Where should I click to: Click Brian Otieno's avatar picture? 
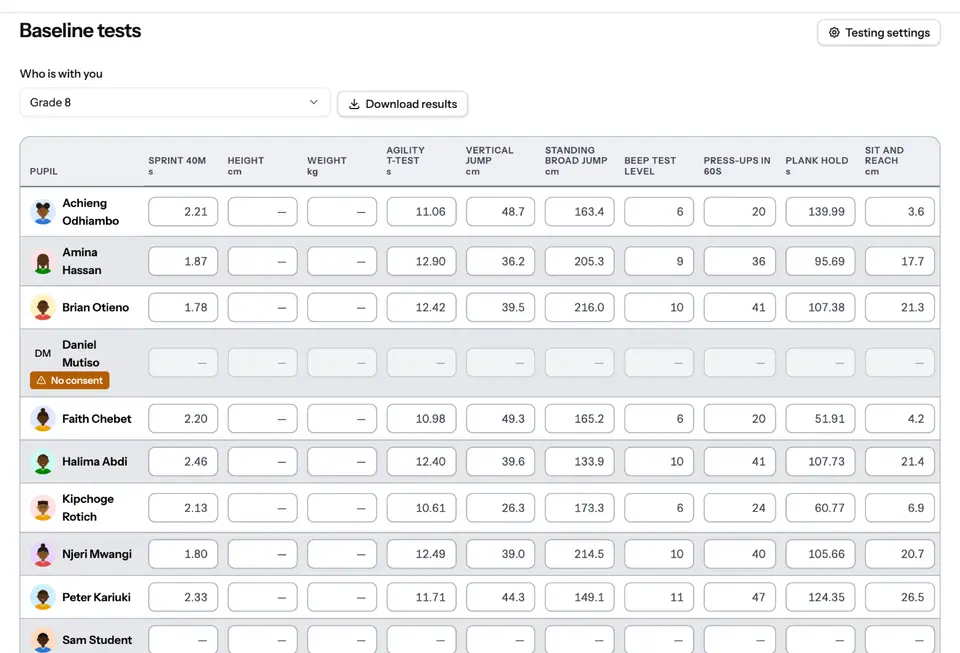pos(43,307)
